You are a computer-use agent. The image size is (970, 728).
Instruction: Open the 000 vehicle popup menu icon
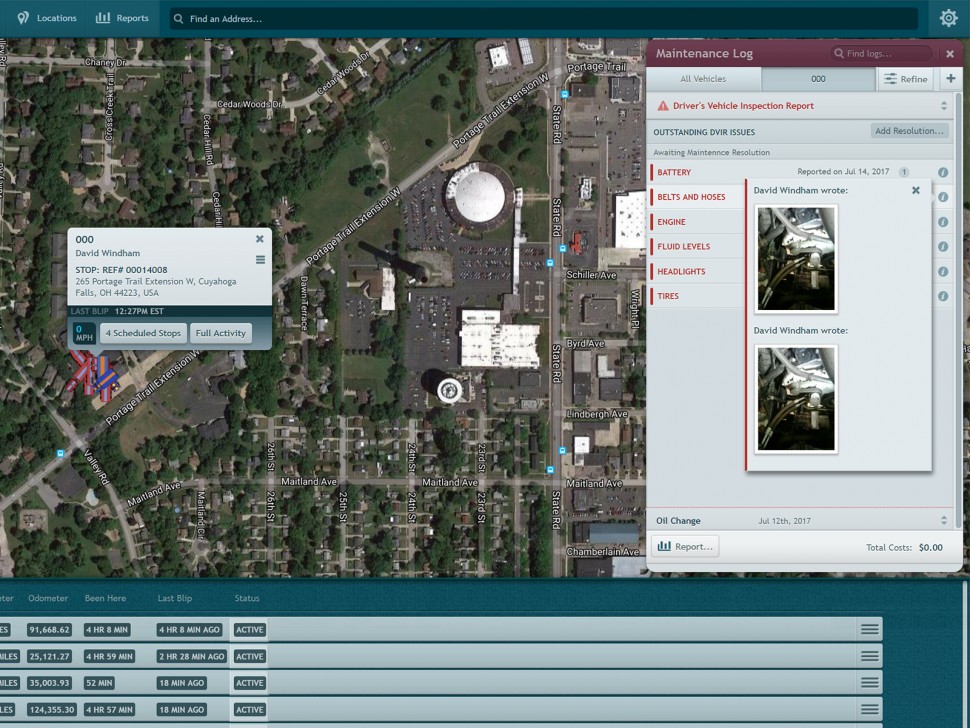[260, 260]
